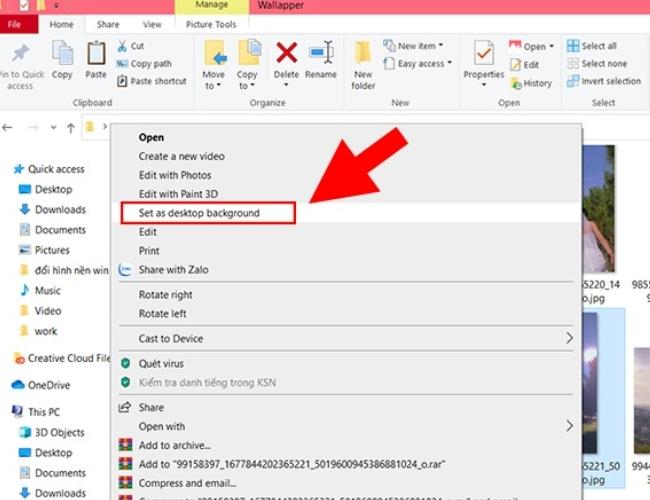Click the Copy icon in the Clipboard group
This screenshot has width=650, height=500.
pyautogui.click(x=62, y=53)
